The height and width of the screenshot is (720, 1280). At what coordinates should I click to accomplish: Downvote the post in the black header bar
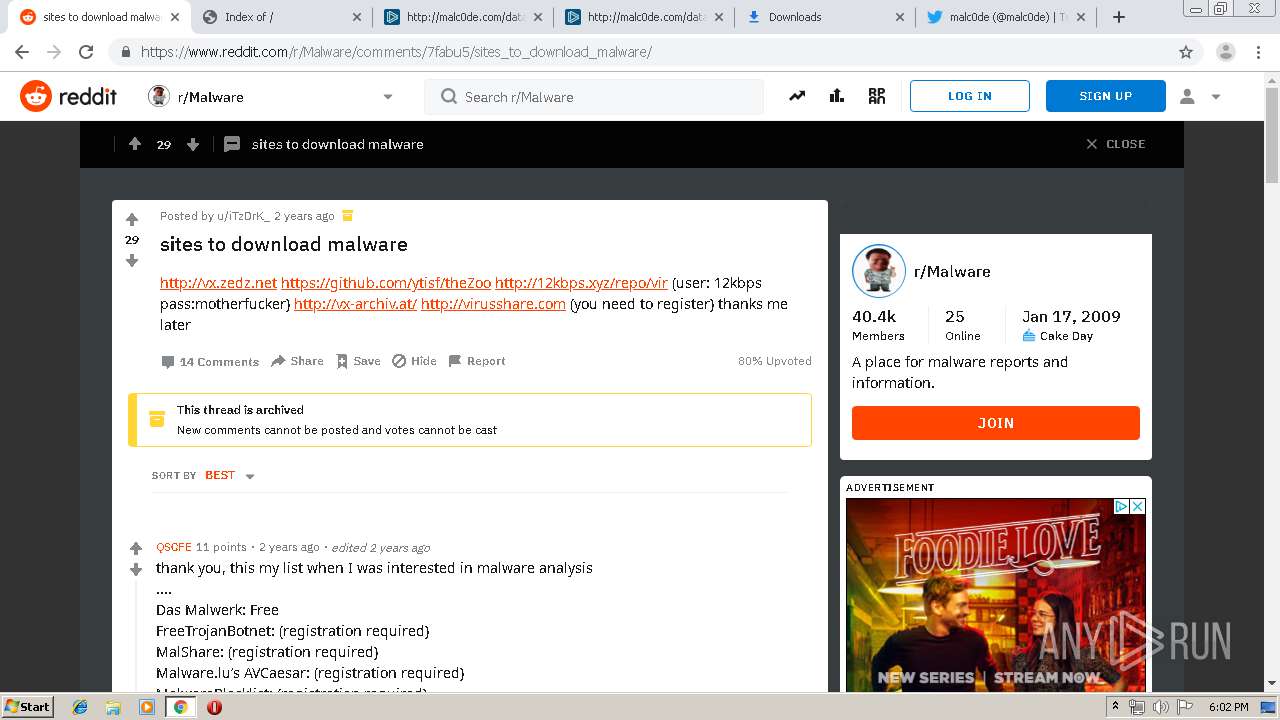pos(193,144)
